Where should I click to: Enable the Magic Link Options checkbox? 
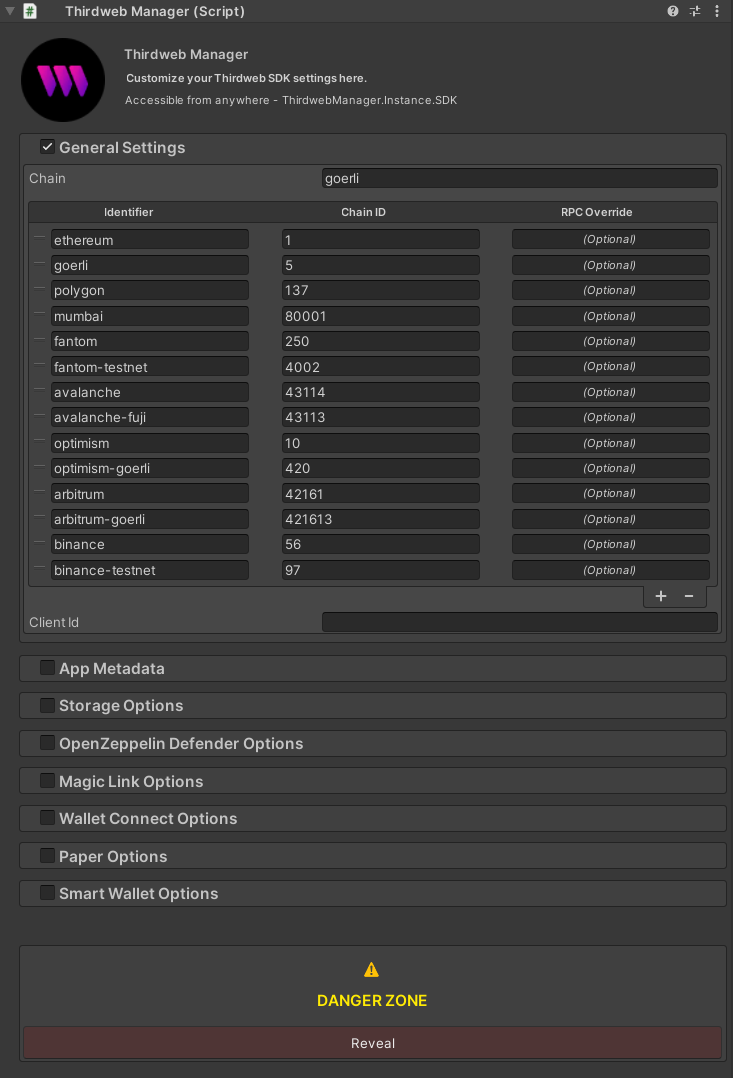pos(47,780)
